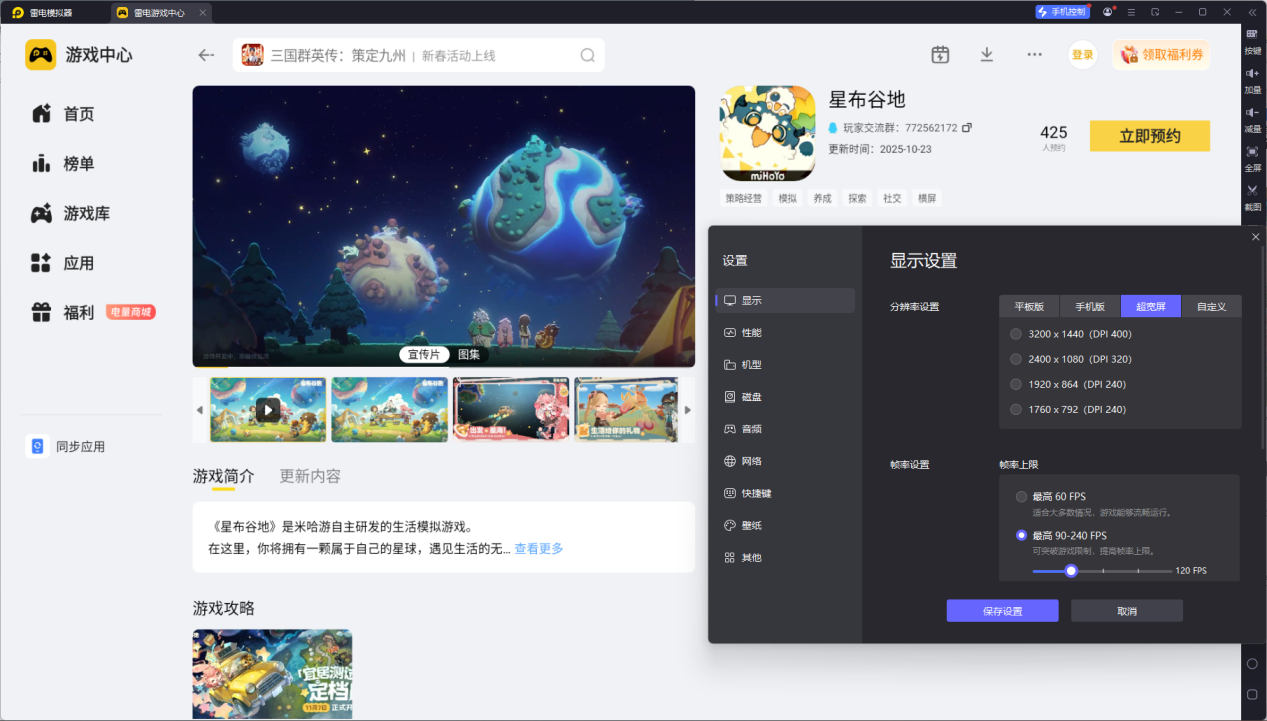The height and width of the screenshot is (721, 1267).
Task: Click 立即预约 to pre-register
Action: pyautogui.click(x=1150, y=136)
